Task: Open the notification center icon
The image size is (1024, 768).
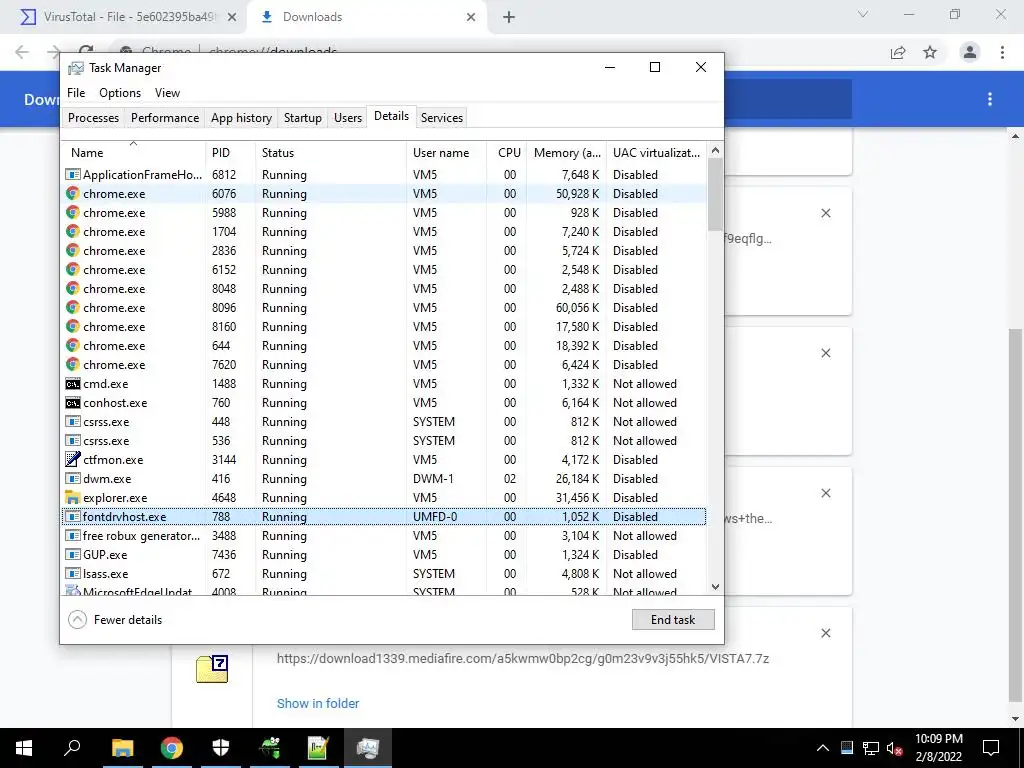Action: click(991, 748)
